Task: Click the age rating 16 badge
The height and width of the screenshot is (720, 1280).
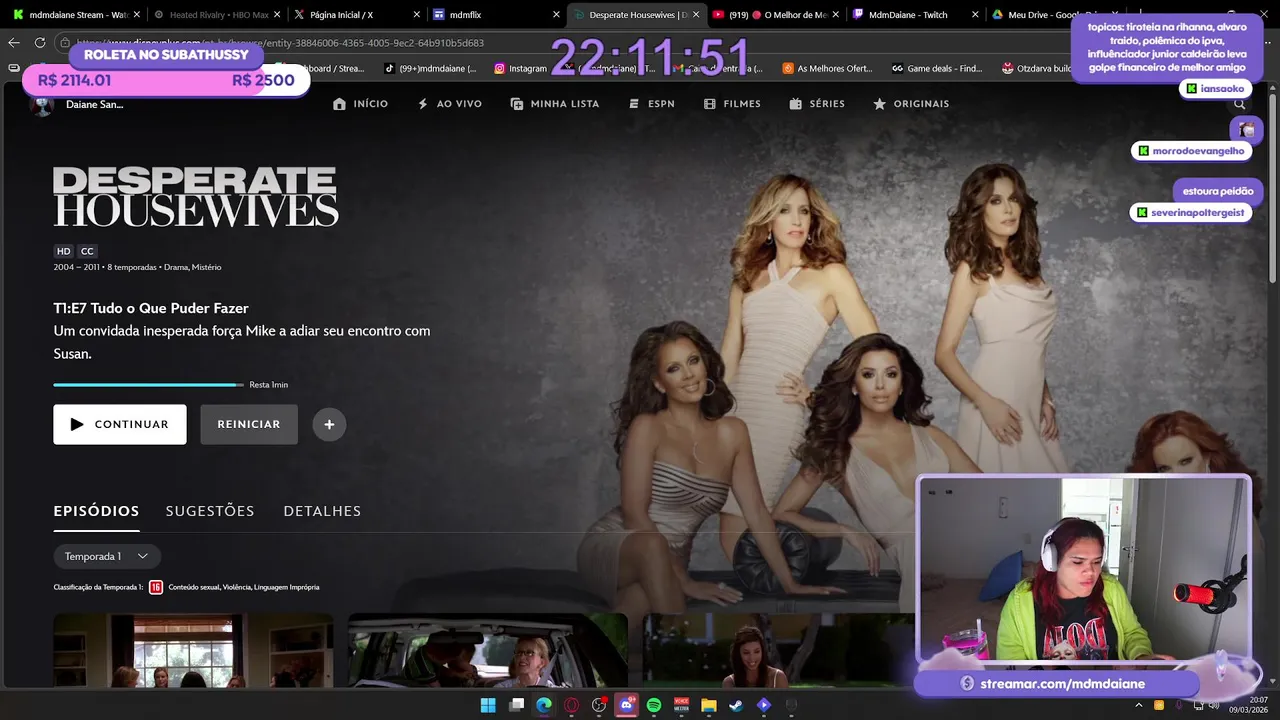Action: [x=156, y=588]
